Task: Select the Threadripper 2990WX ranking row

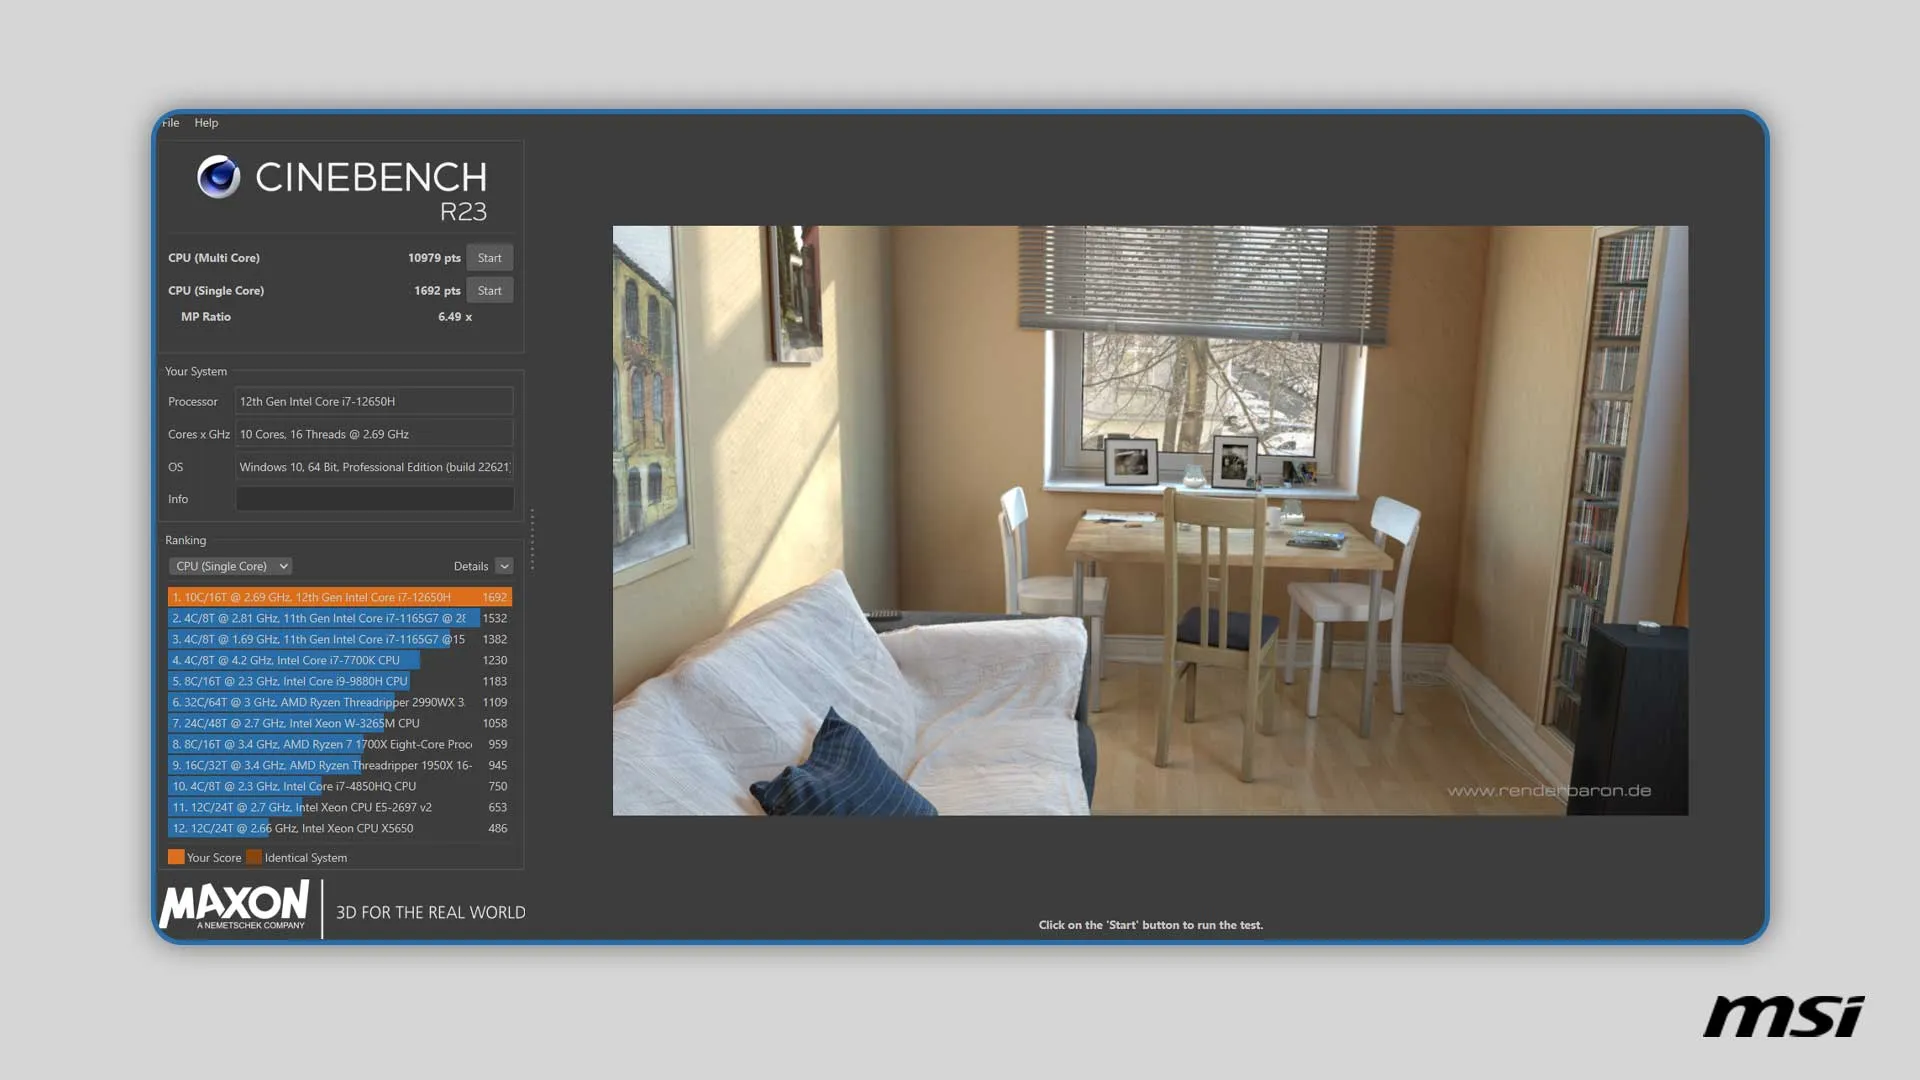Action: click(340, 702)
